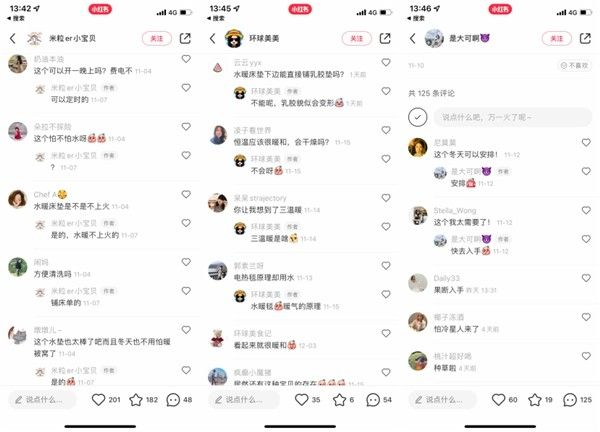Like the comment 你让我想到了三温暖
The height and width of the screenshot is (432, 600).
tap(386, 198)
